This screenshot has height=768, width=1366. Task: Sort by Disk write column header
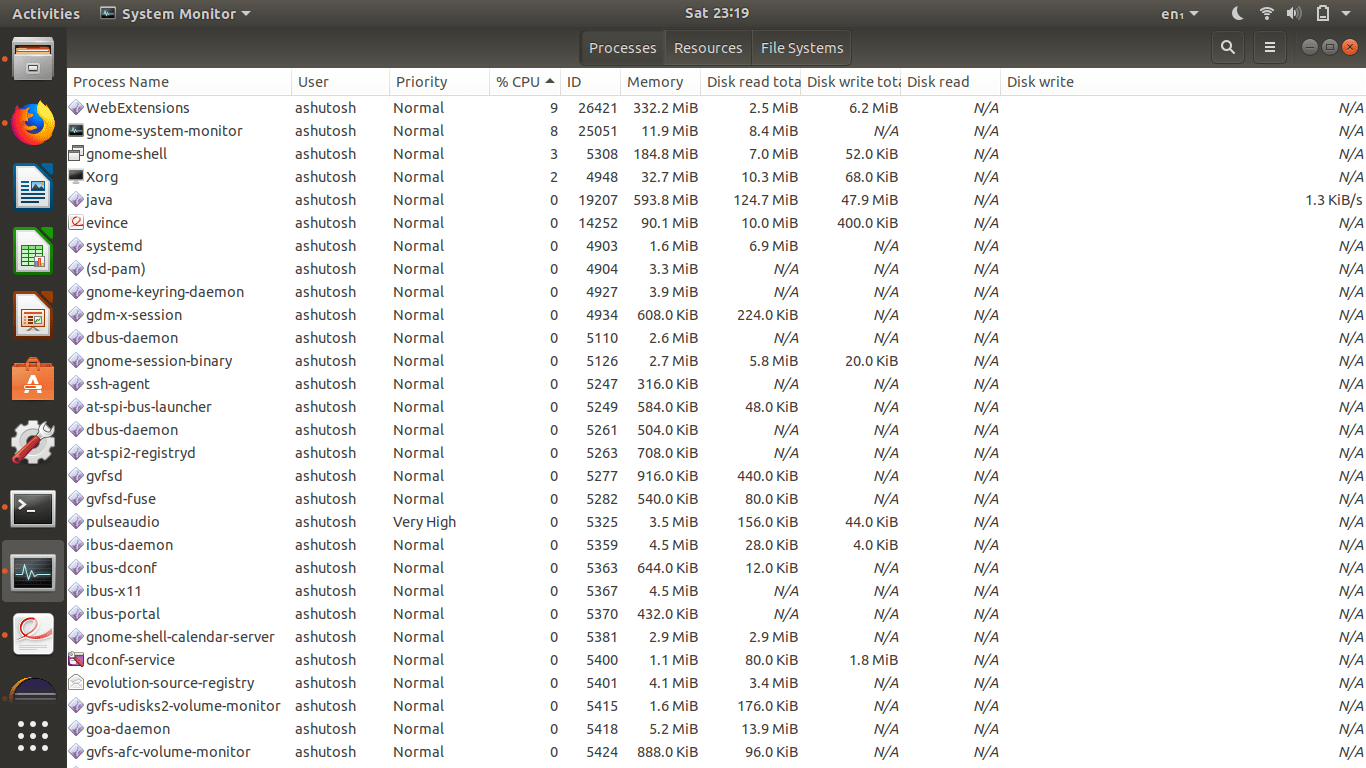point(1183,82)
